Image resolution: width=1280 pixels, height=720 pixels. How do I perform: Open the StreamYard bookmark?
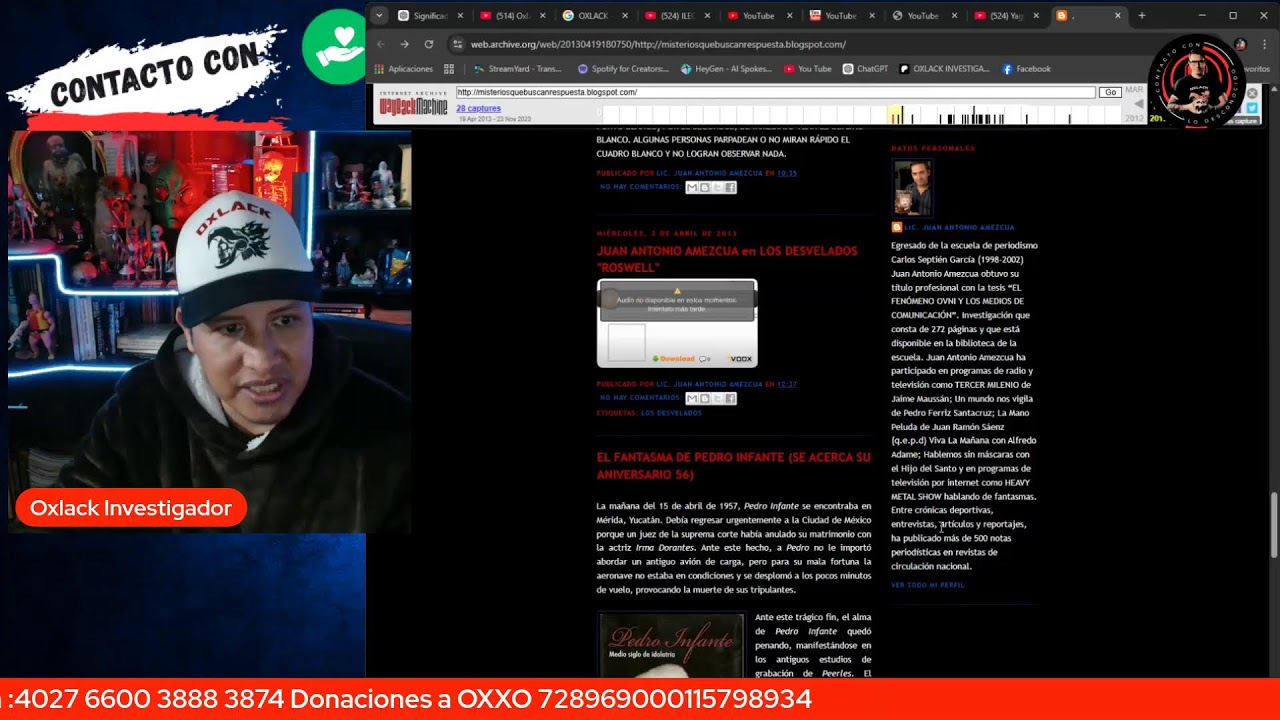coord(518,69)
